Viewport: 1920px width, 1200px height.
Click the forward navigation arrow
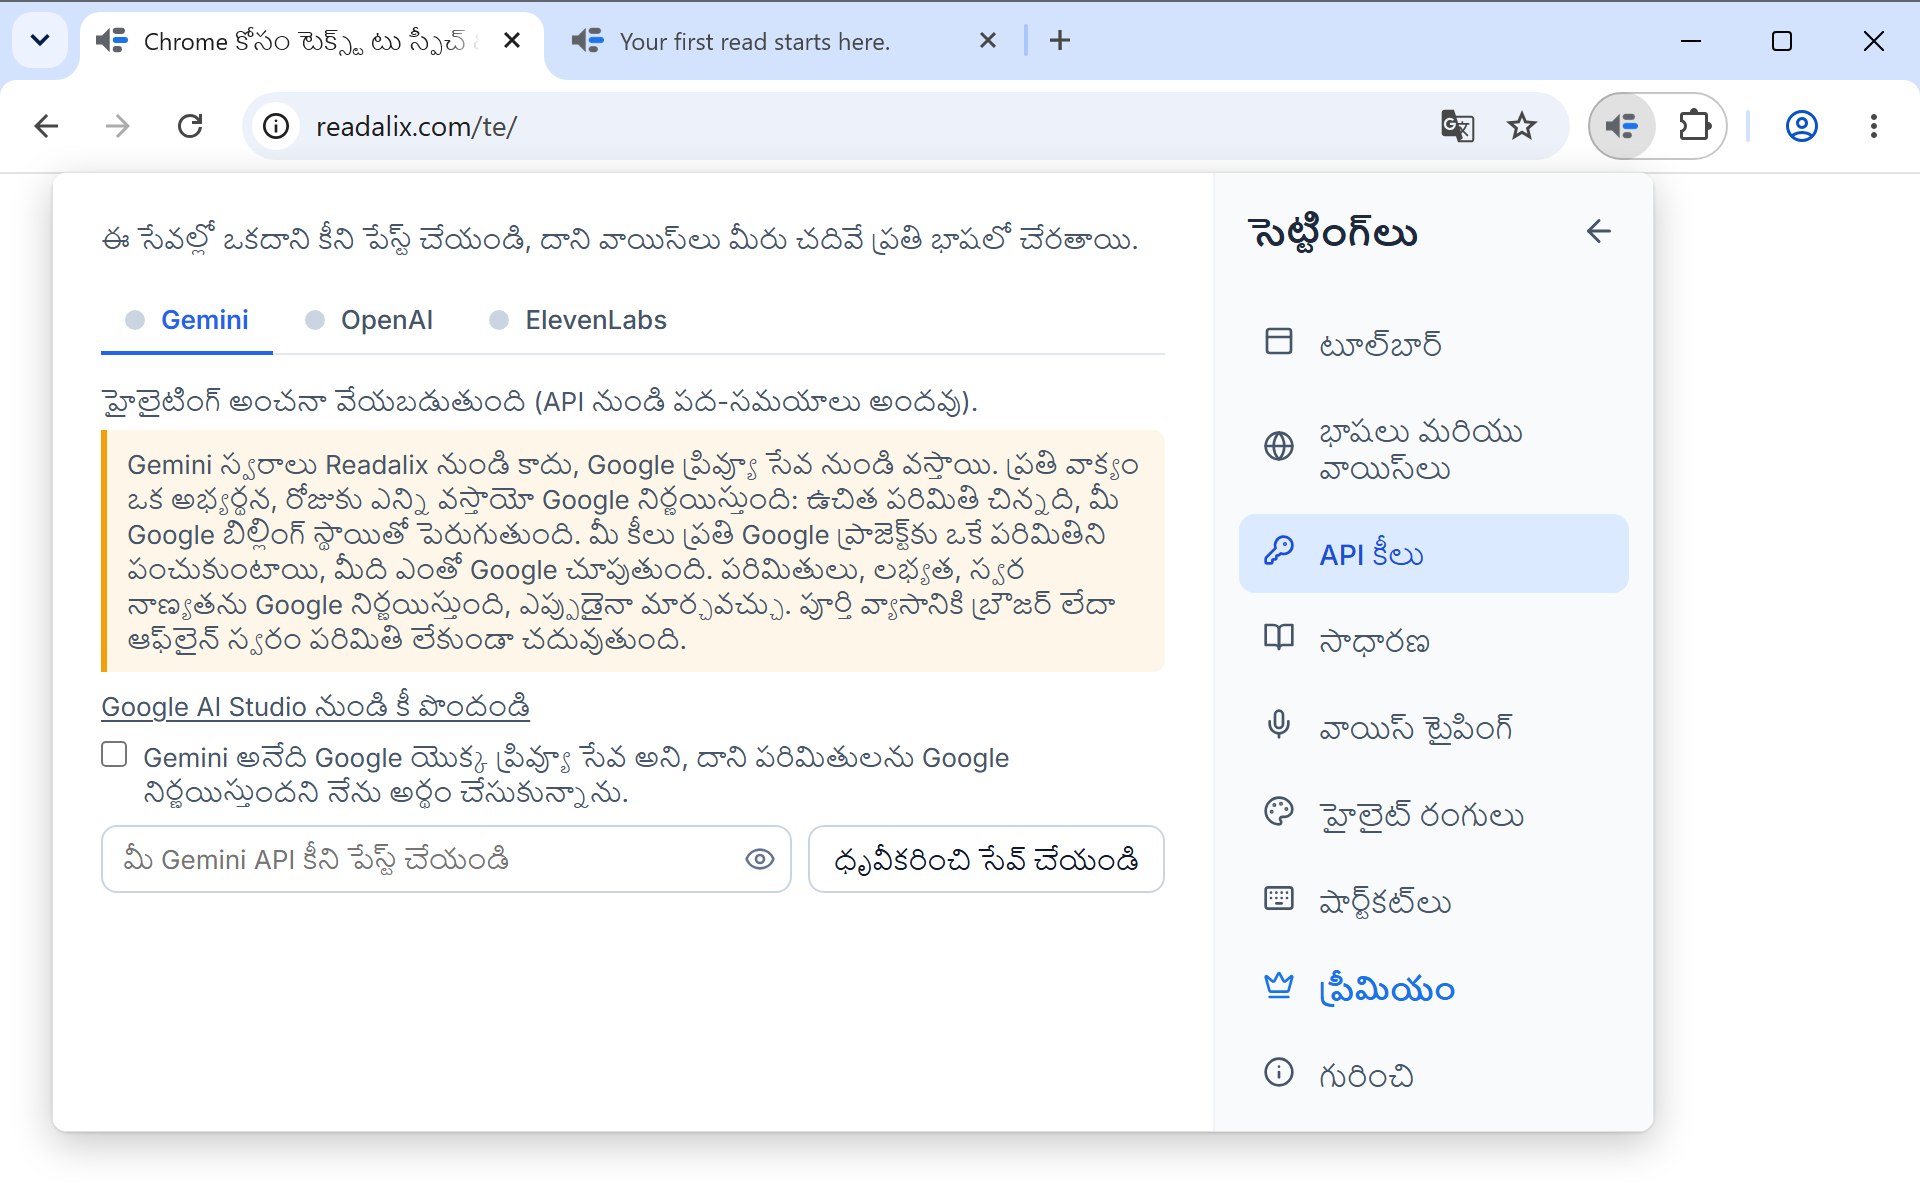tap(118, 126)
